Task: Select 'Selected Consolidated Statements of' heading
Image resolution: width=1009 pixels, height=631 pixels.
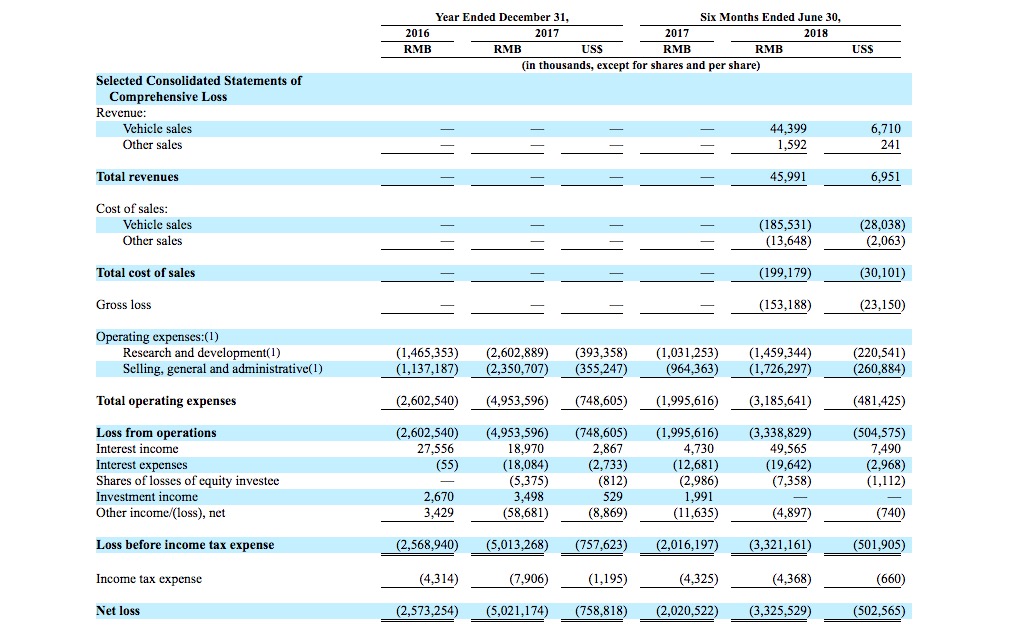Action: pyautogui.click(x=199, y=81)
